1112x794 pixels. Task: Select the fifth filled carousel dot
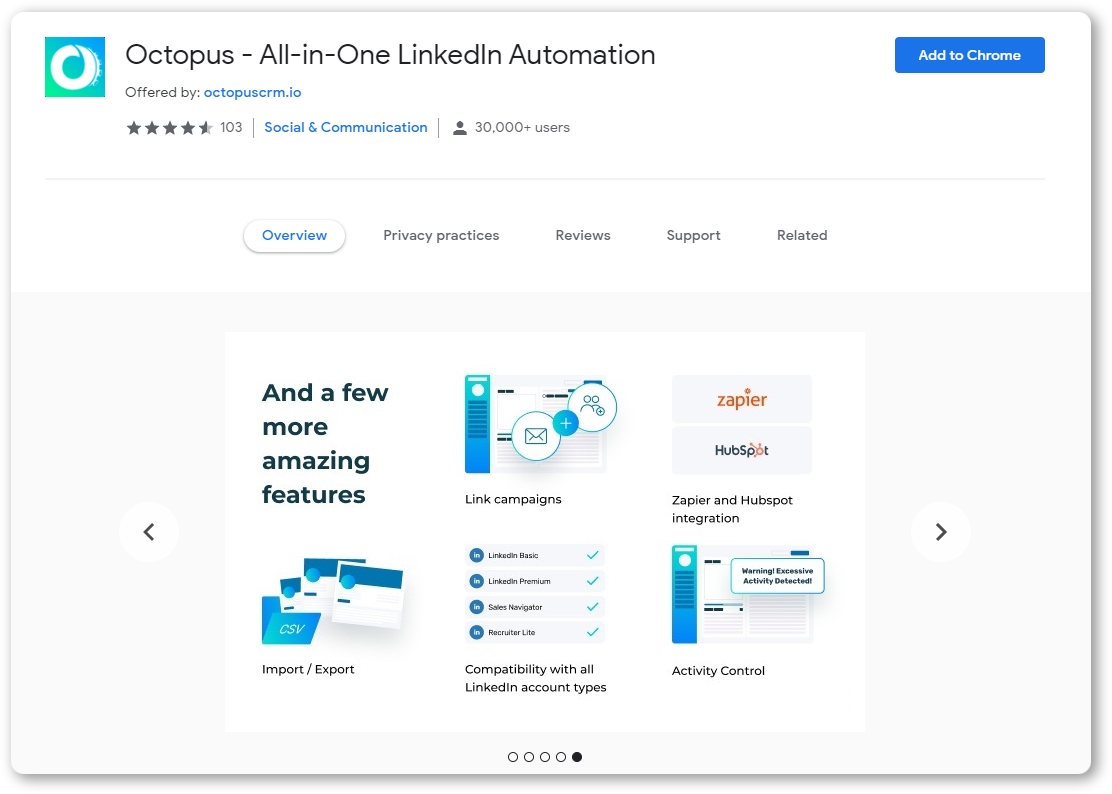(x=577, y=757)
